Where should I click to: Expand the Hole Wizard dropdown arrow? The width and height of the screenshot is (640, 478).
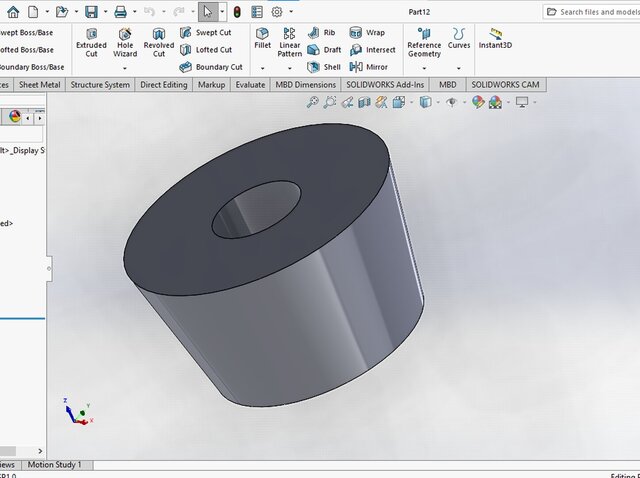coord(125,68)
